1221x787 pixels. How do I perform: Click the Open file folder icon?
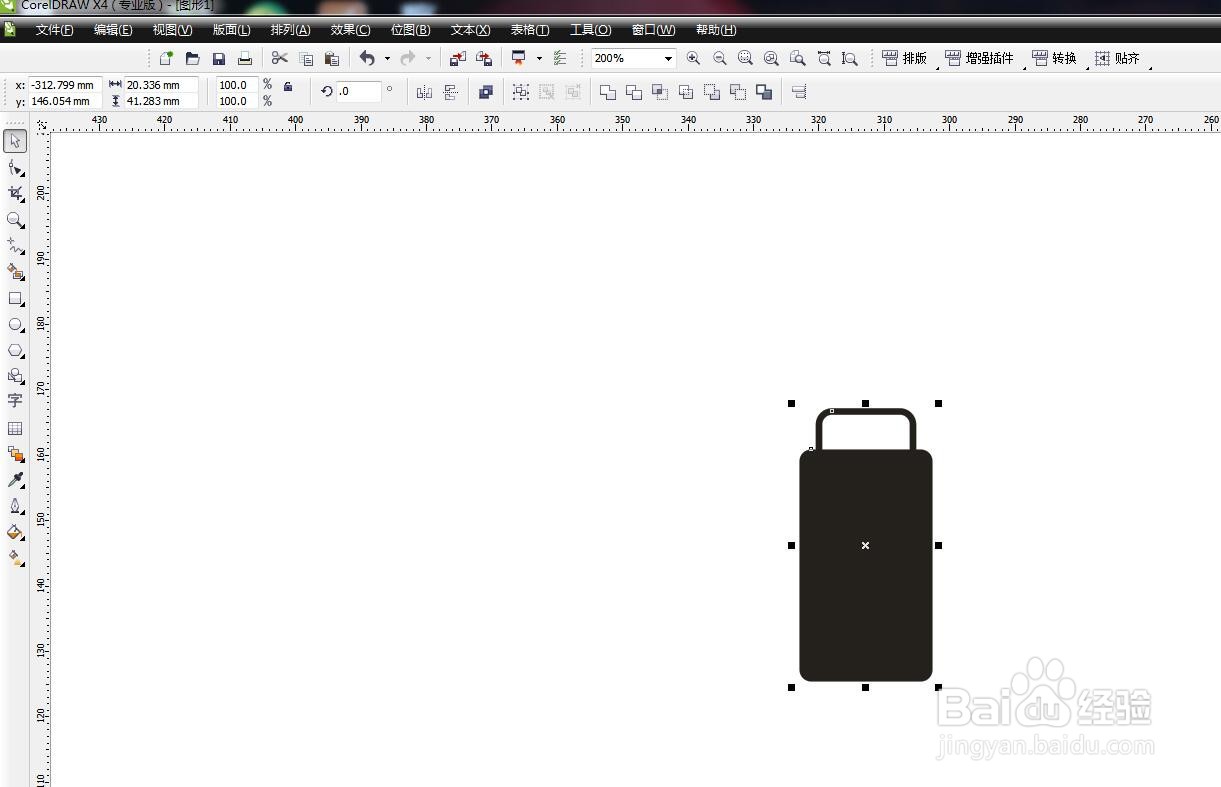(x=192, y=58)
